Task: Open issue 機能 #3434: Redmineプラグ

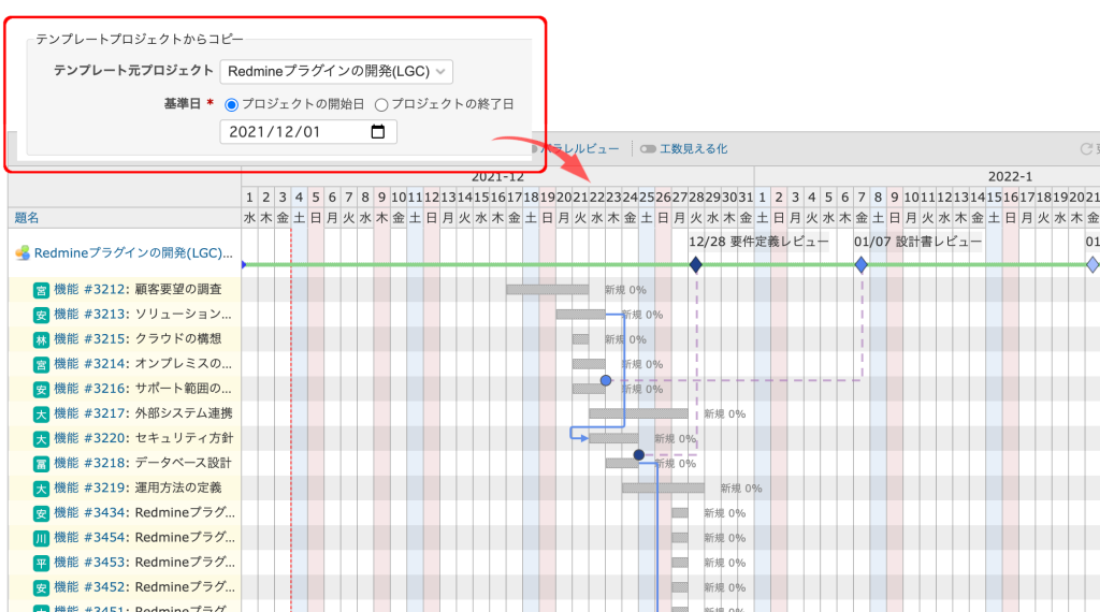Action: point(145,512)
